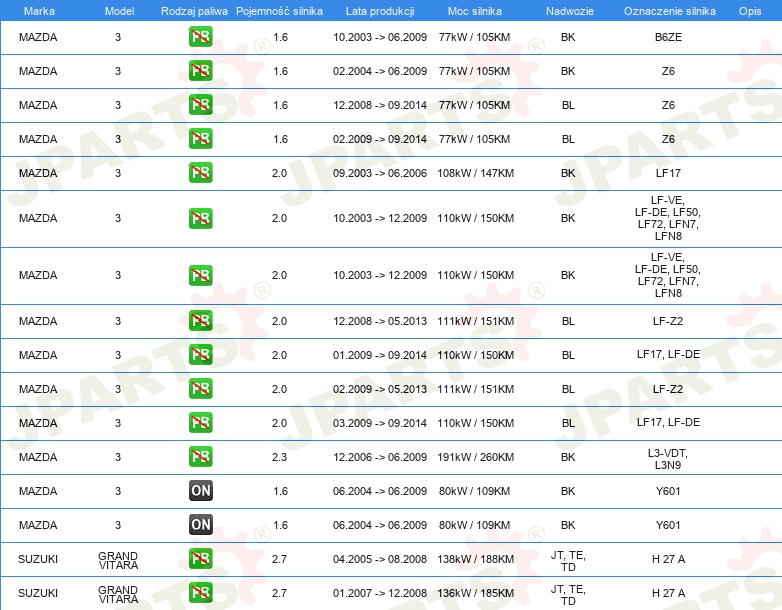782x610 pixels.
Task: Select date range 10.2003 -> 06.2009
Action: (380, 37)
